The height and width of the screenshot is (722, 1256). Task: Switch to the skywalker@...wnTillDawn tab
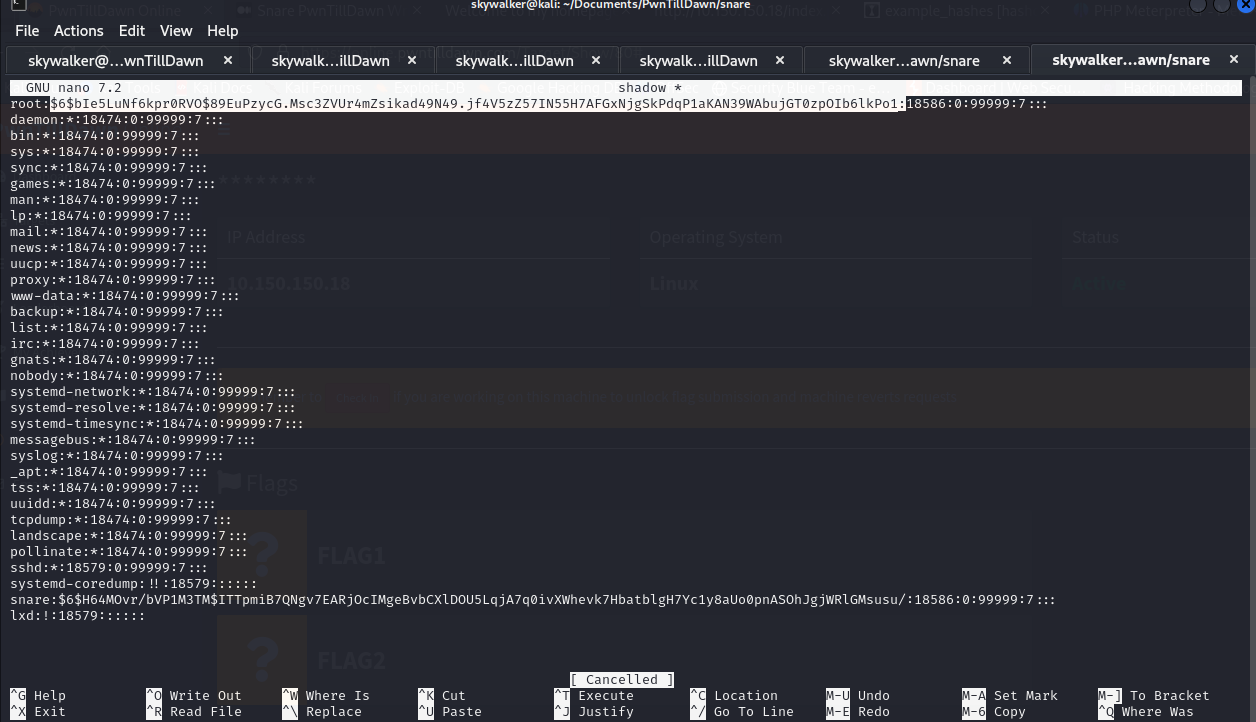115,60
